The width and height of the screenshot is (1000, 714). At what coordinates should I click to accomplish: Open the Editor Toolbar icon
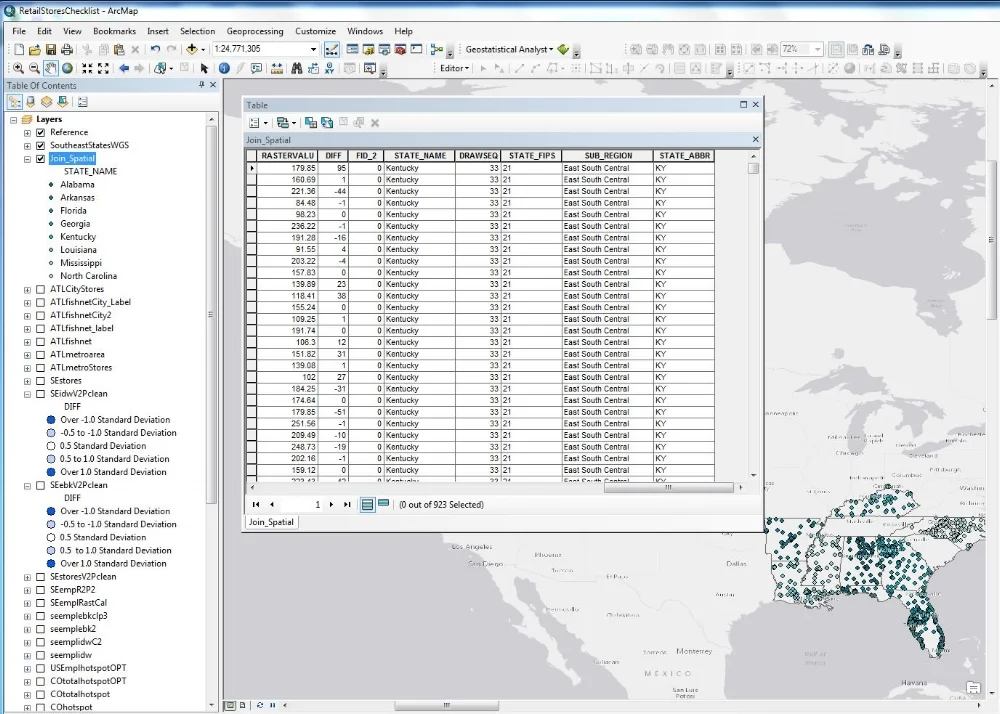pyautogui.click(x=332, y=49)
